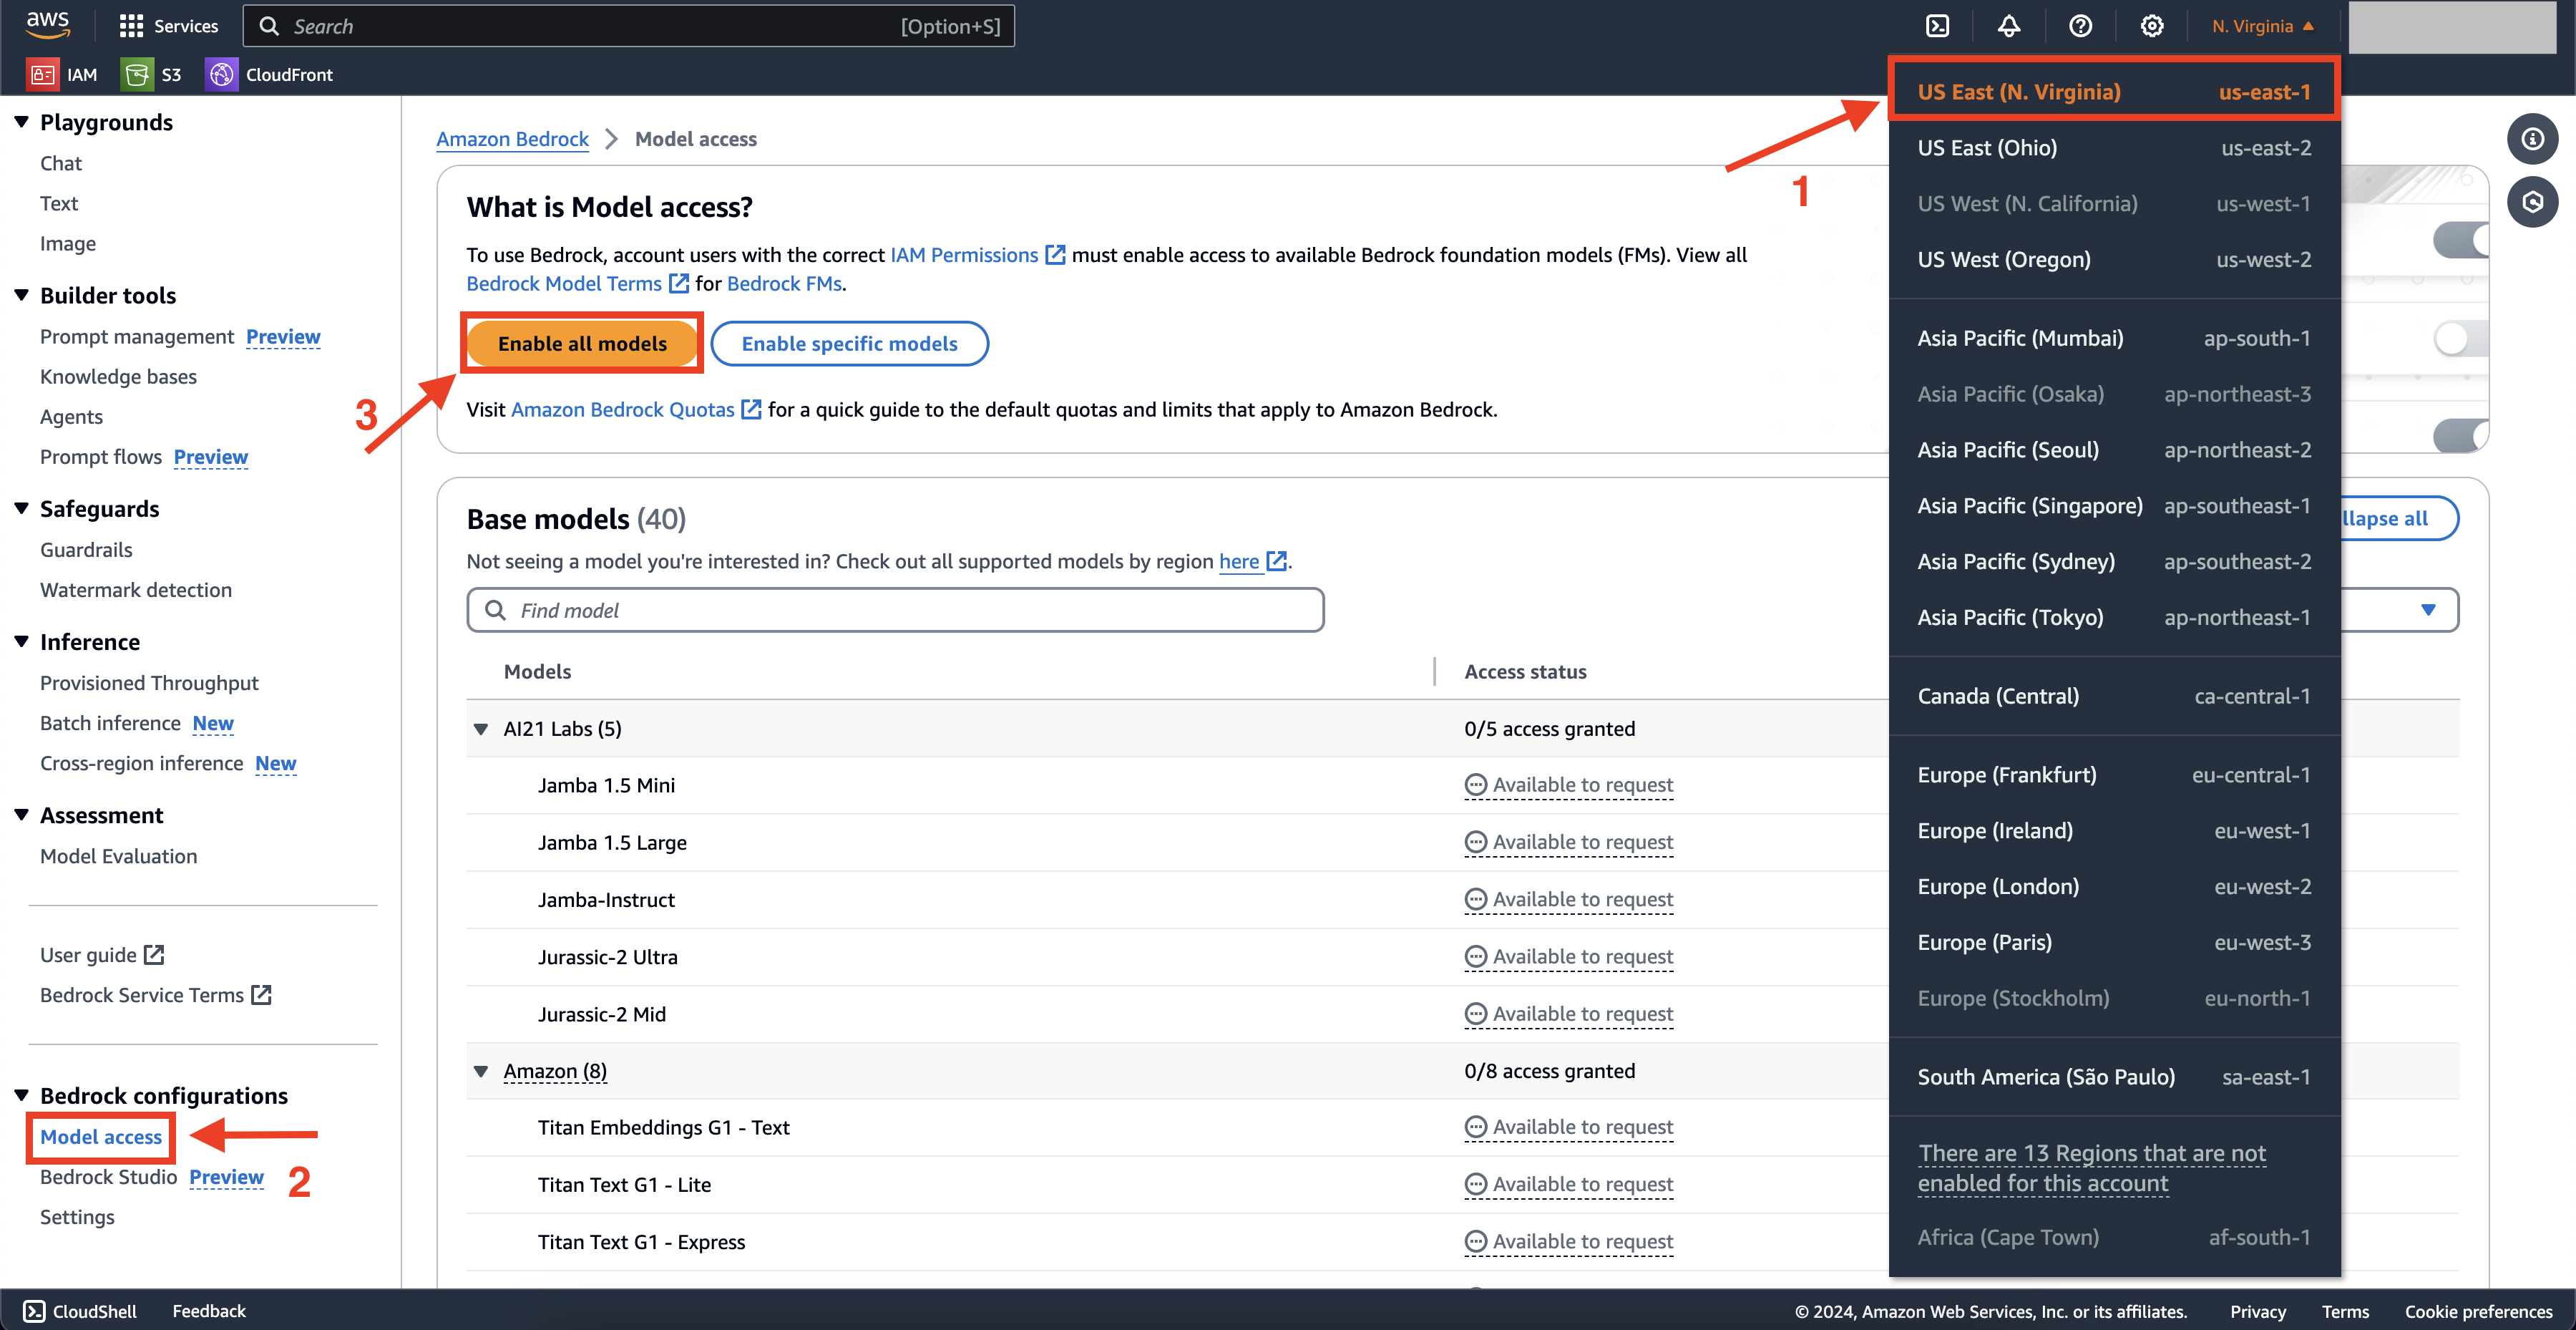Select Canada (Central) region
This screenshot has width=2576, height=1330.
click(x=2114, y=696)
